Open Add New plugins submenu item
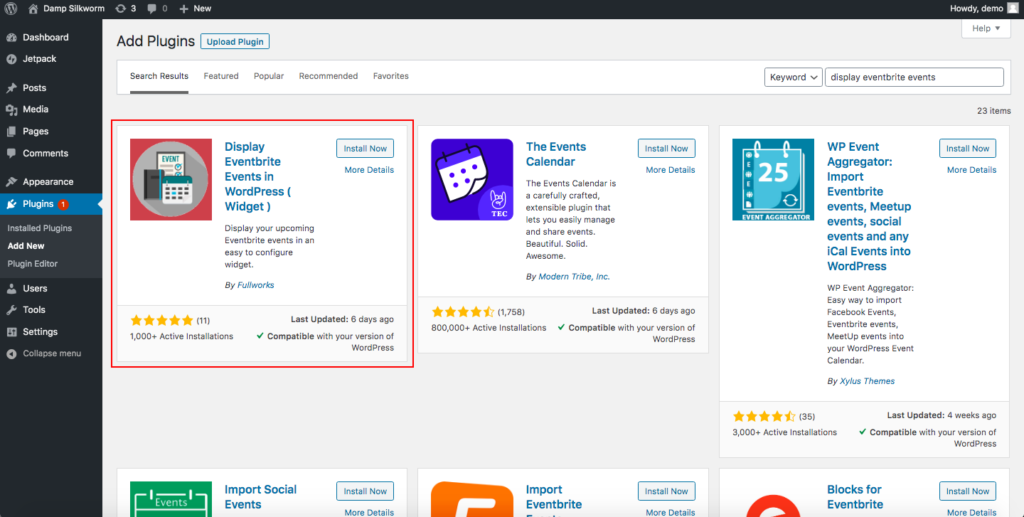The width and height of the screenshot is (1024, 517). coord(25,246)
